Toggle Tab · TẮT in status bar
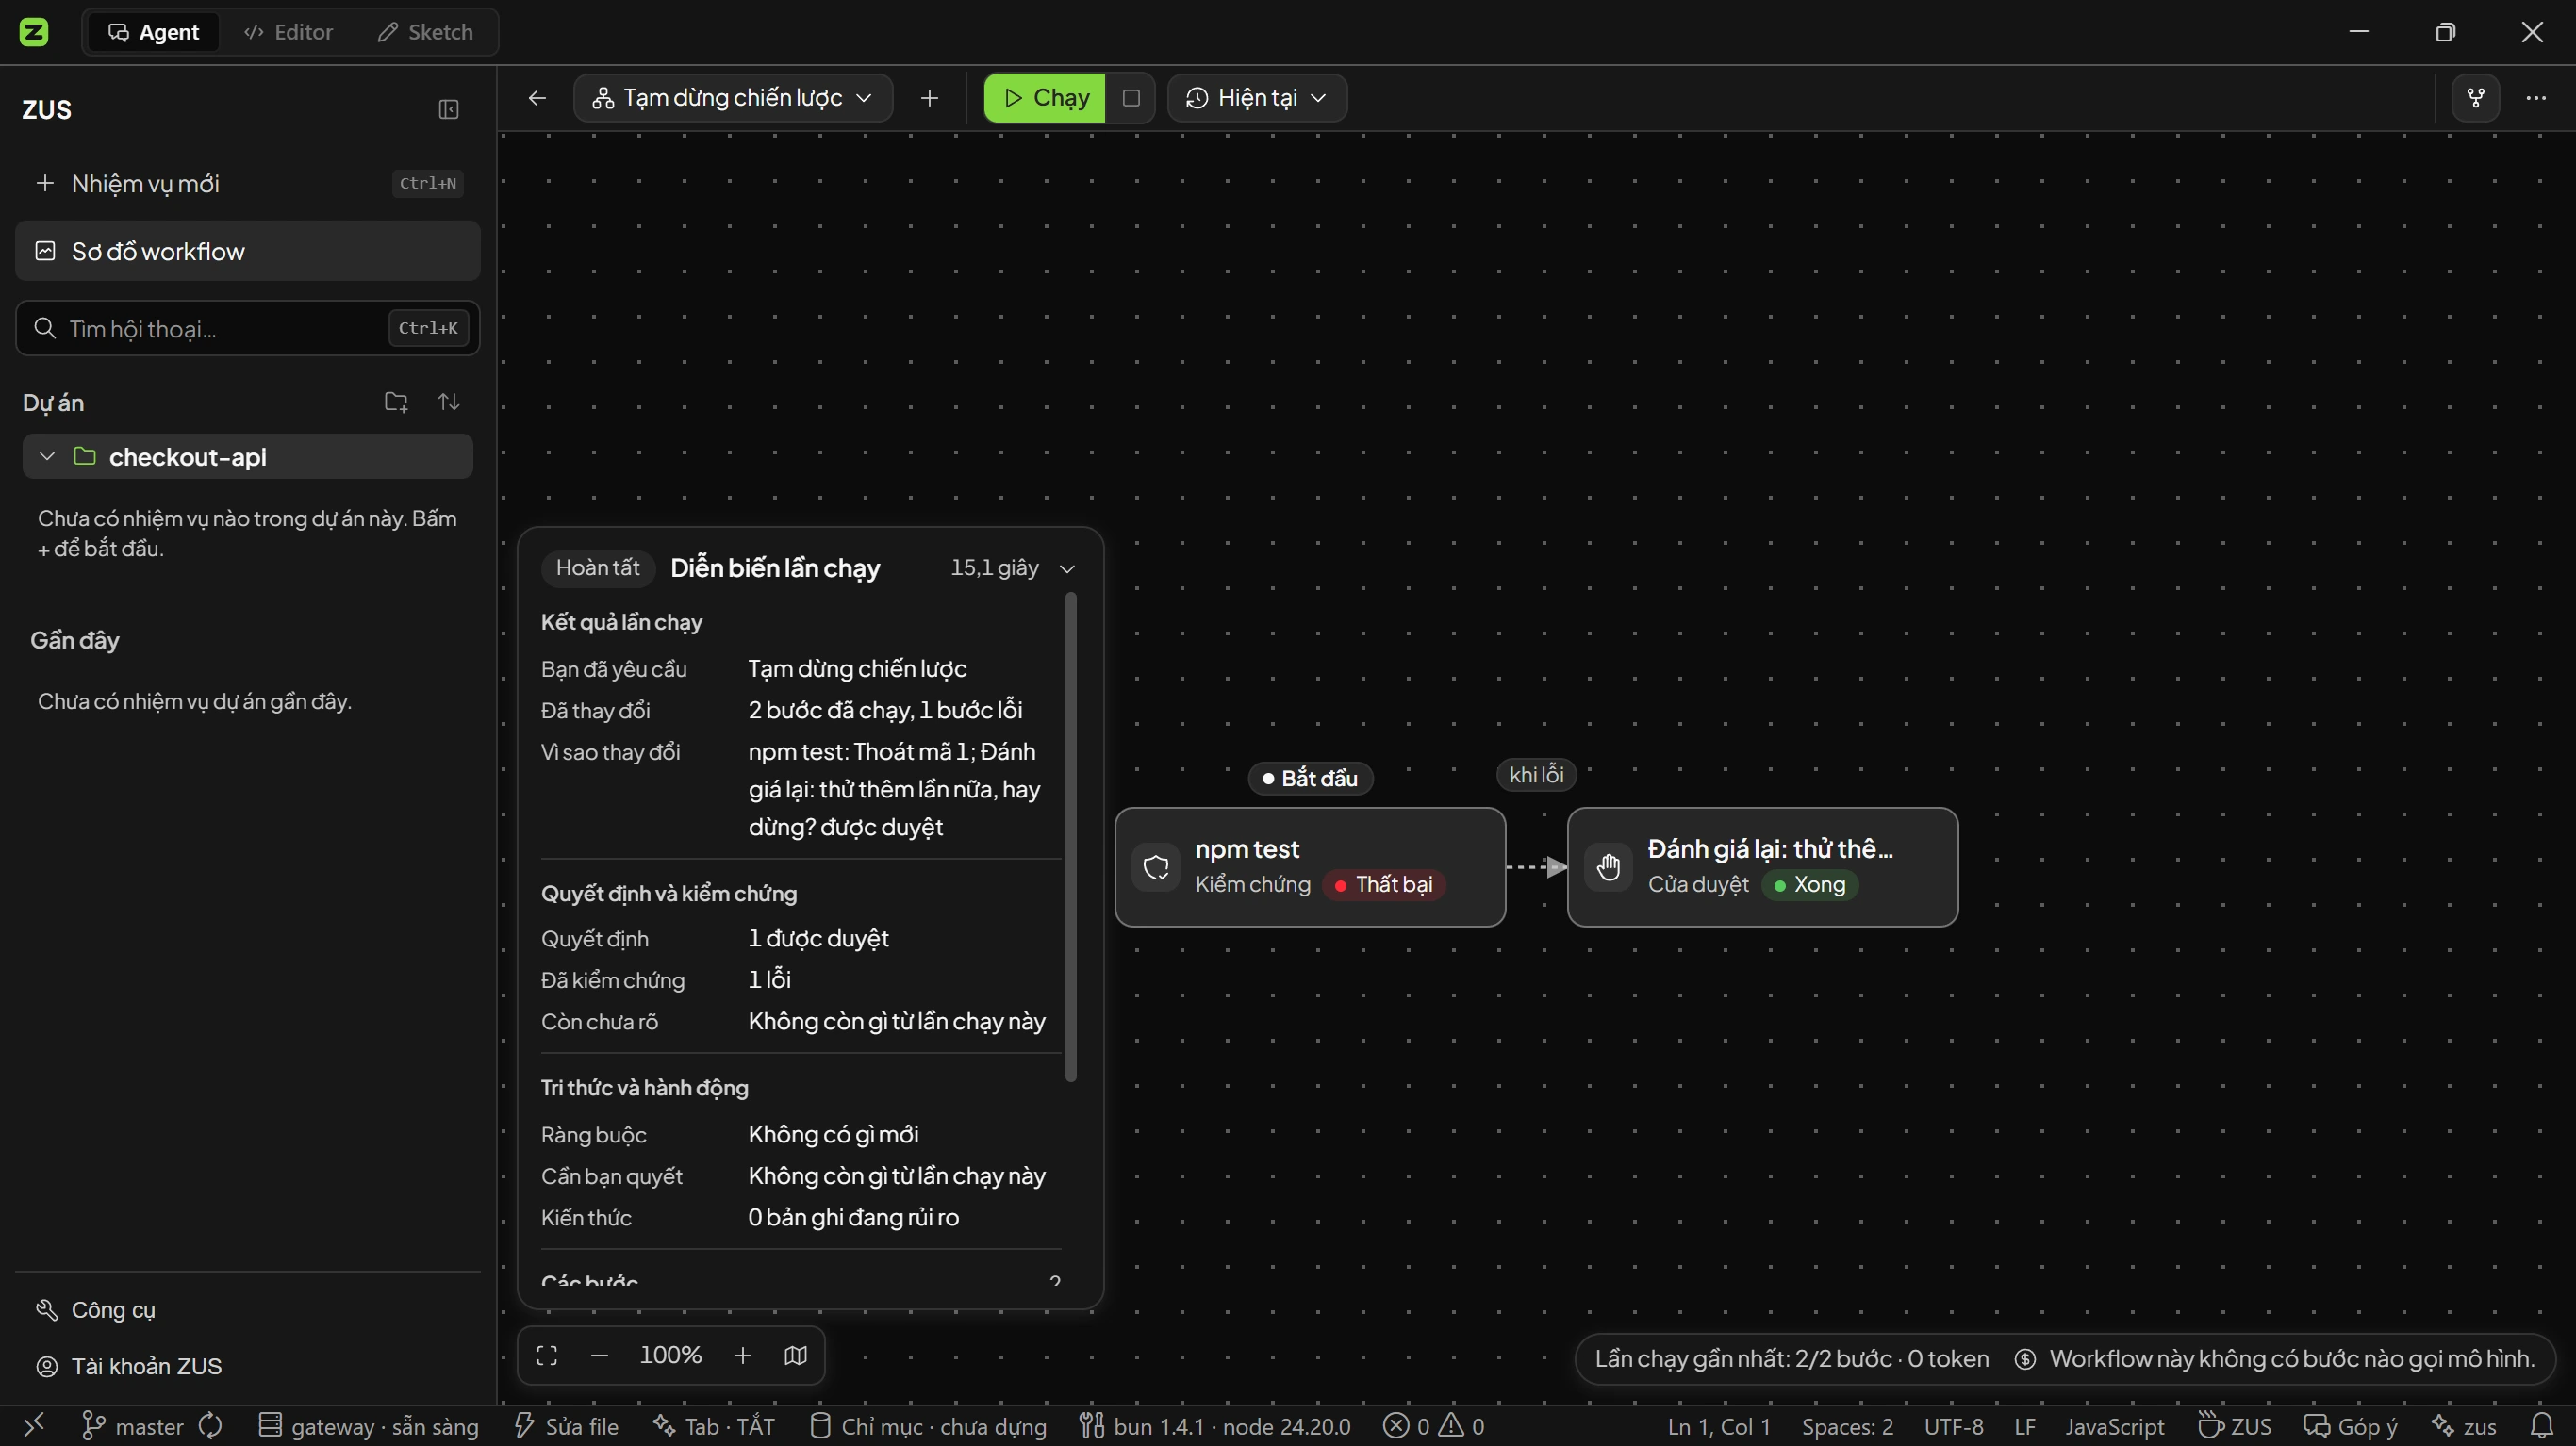 coord(714,1426)
